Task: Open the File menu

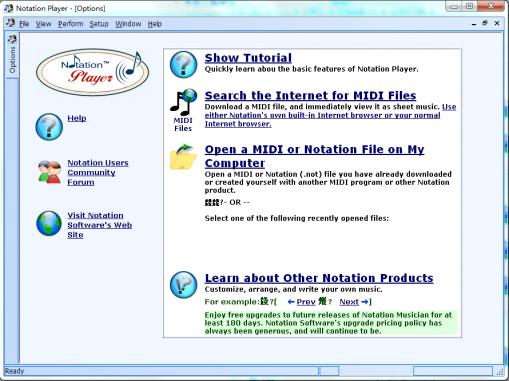Action: (24, 24)
